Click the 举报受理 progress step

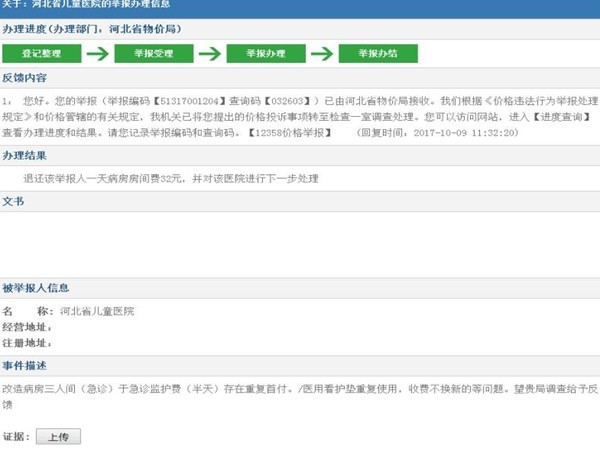(154, 54)
